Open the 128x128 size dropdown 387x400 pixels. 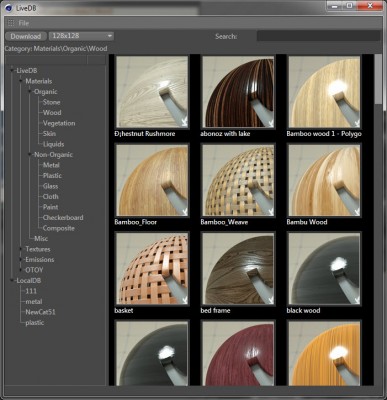coord(81,36)
